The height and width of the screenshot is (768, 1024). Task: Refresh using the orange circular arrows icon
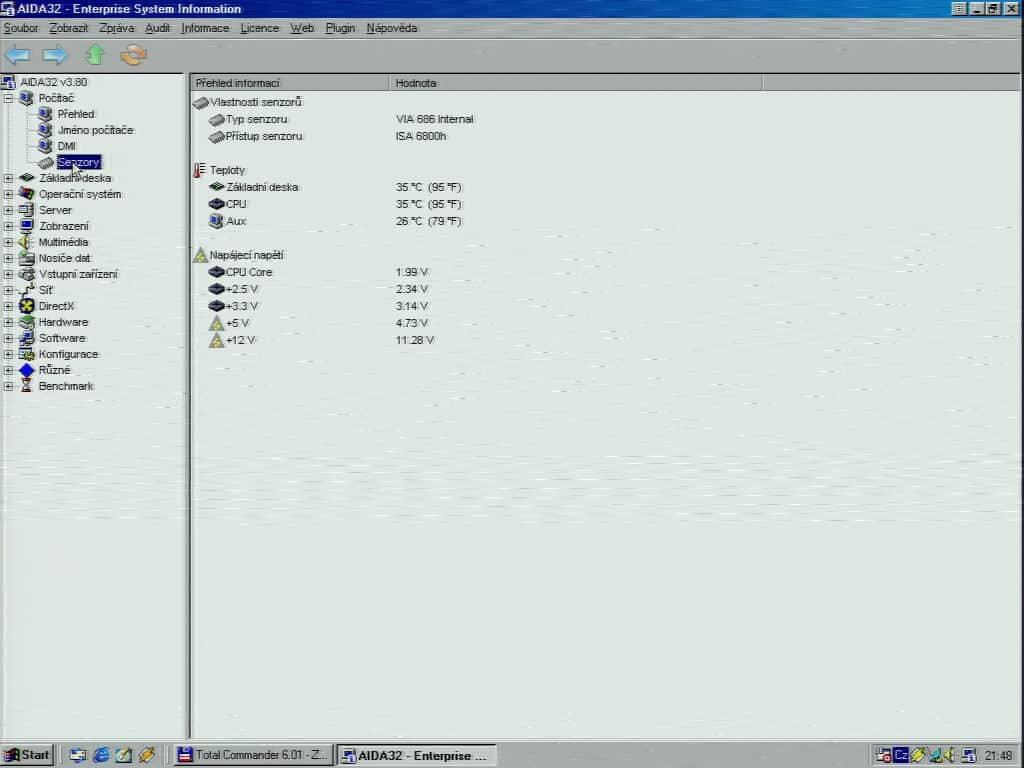click(133, 55)
